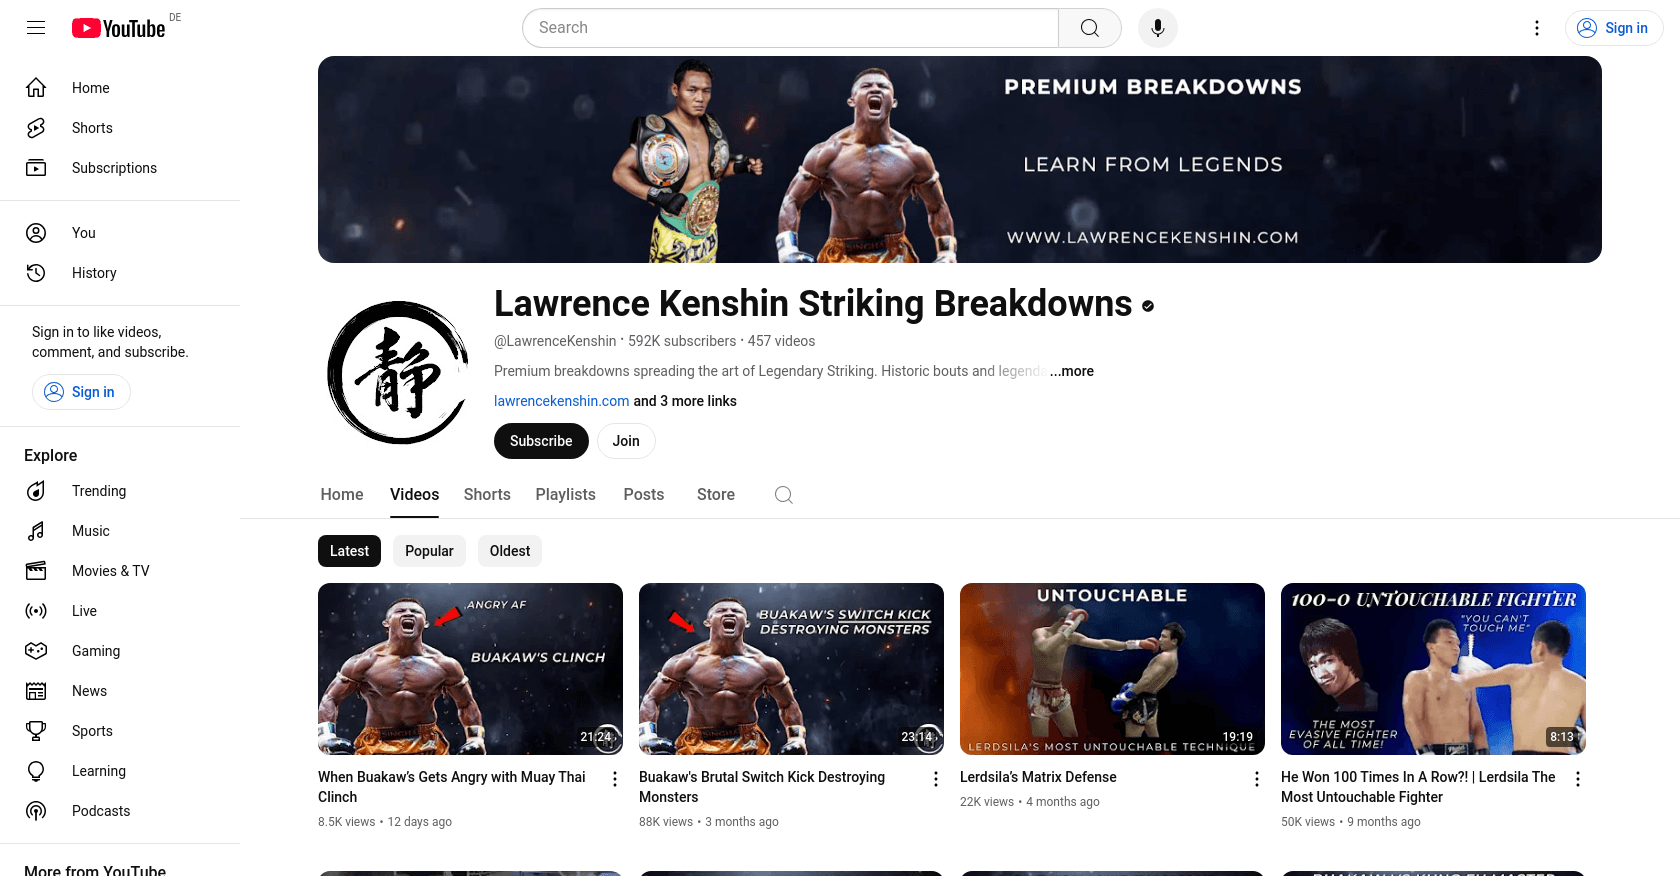Select the Oldest sort chip
Screen dimensions: 1680x876
[x=510, y=551]
